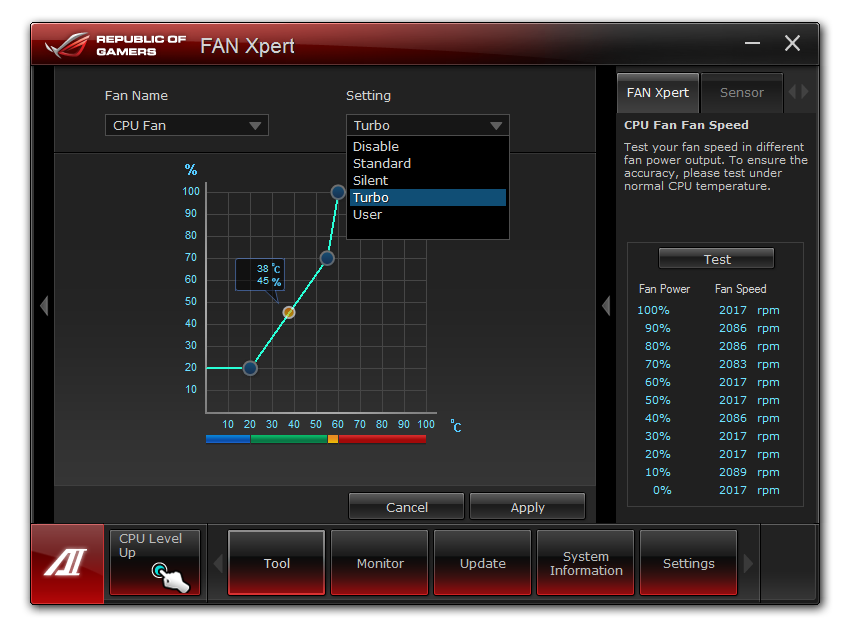
Task: Click the 38°C 45% tooltip
Action: click(260, 275)
